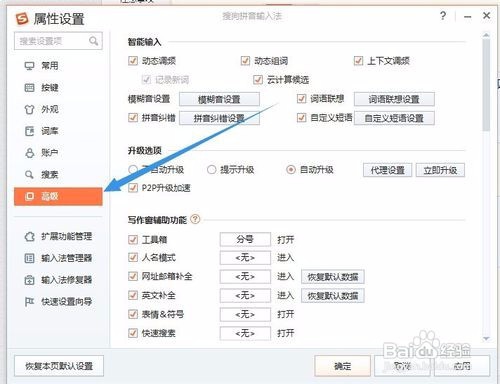Click the 立即升级 button
The width and height of the screenshot is (500, 384).
point(440,170)
